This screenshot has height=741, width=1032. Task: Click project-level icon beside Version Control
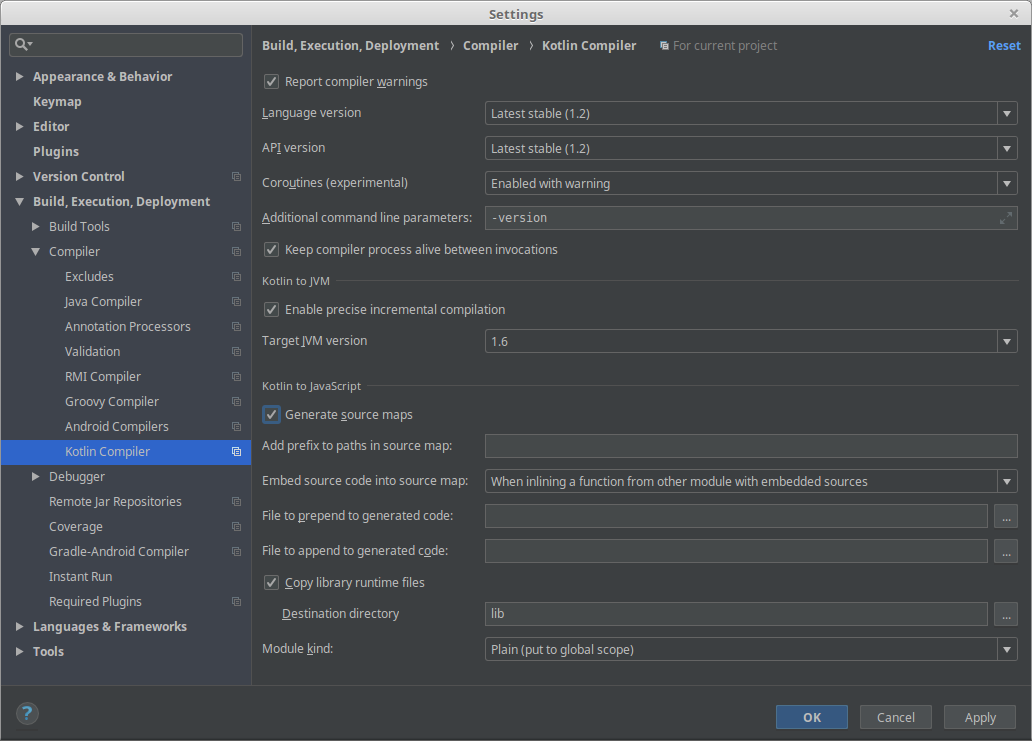click(x=236, y=176)
